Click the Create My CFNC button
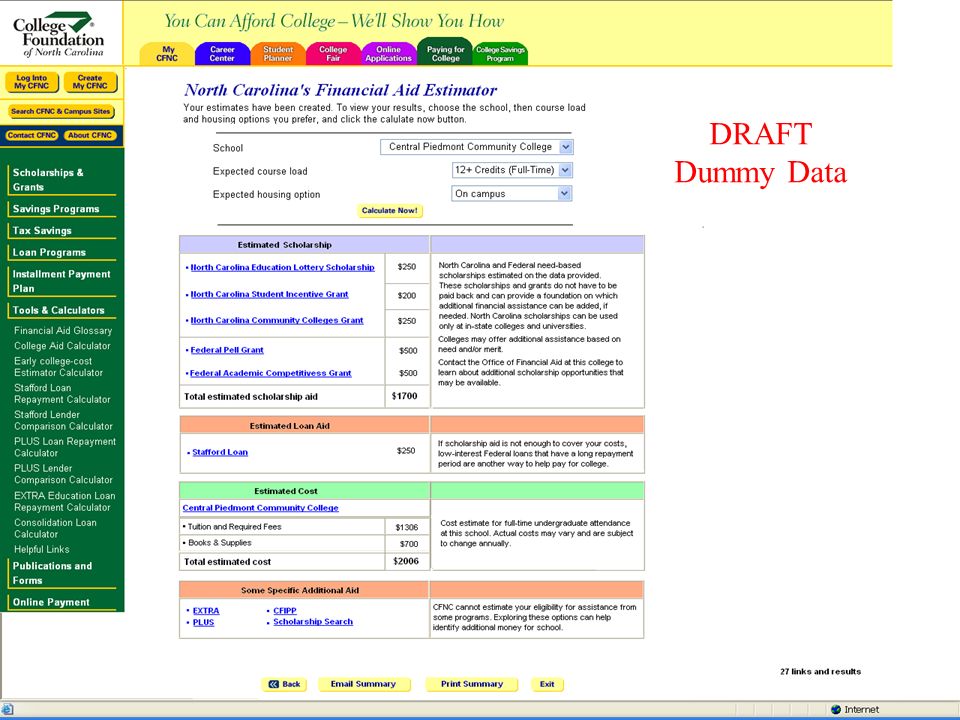This screenshot has width=960, height=720. pos(90,82)
